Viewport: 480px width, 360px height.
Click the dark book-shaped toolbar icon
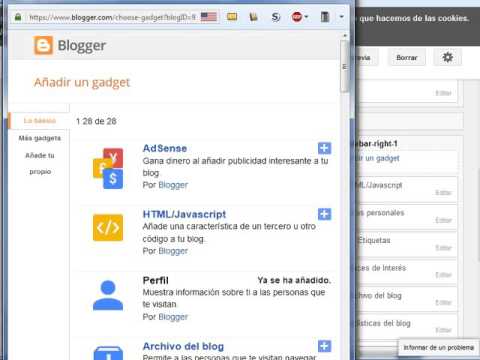point(325,17)
